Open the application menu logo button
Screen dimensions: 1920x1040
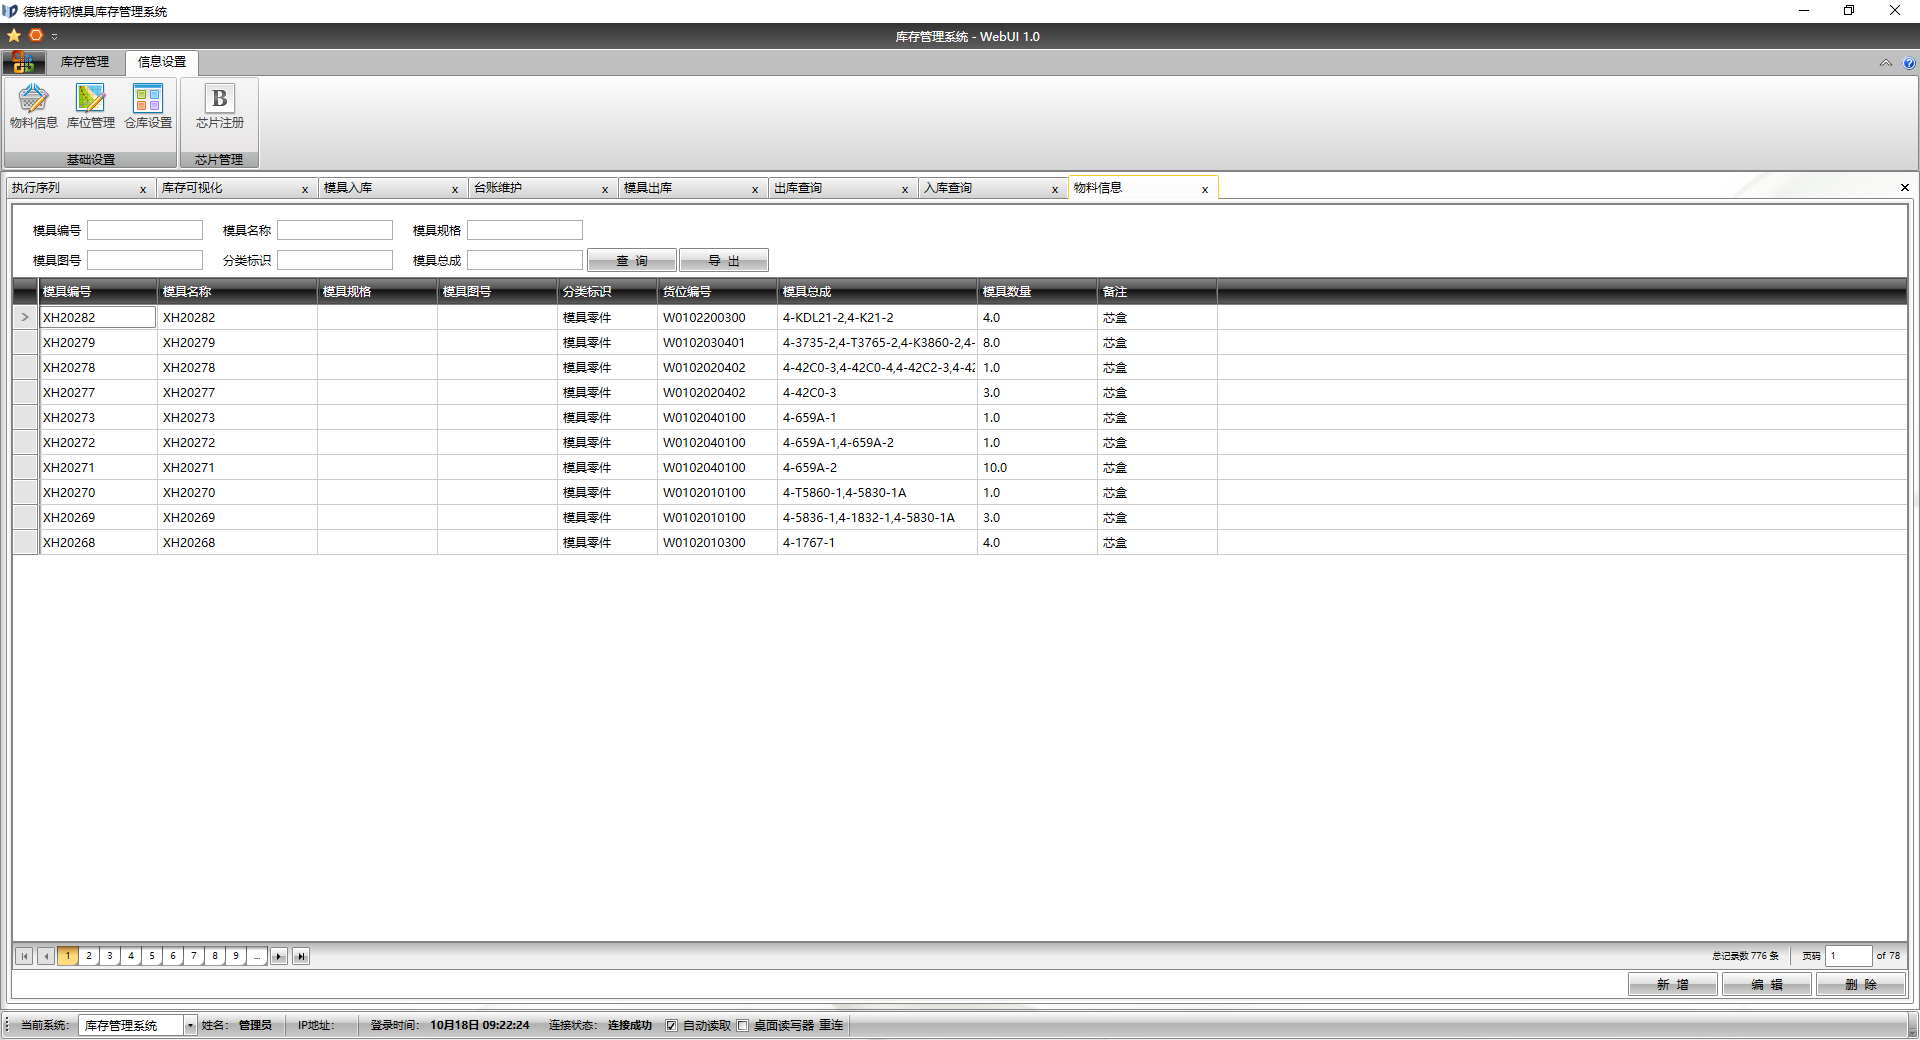[23, 63]
